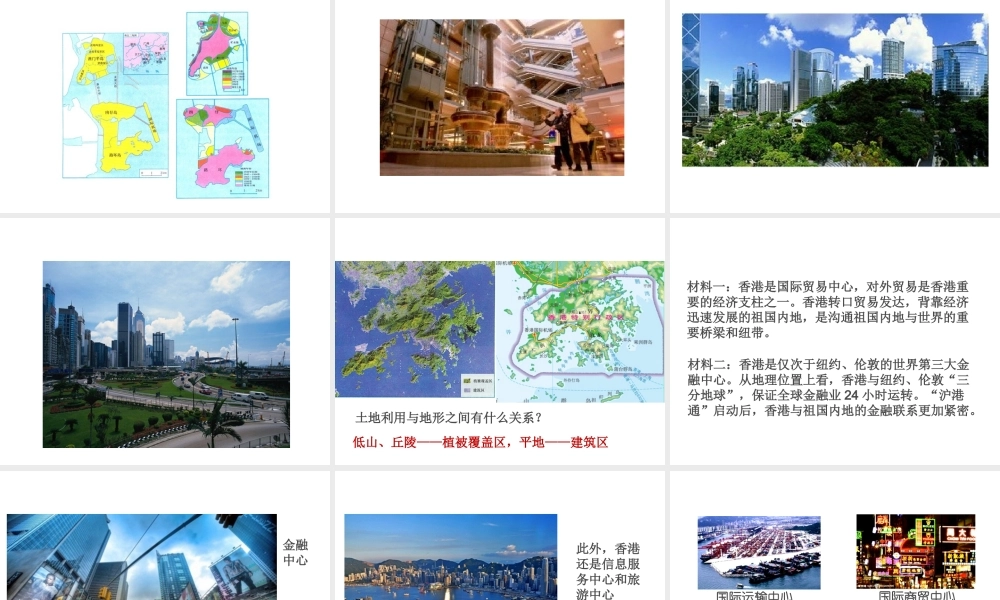Select the red answer text 低山、丘陵——植被覆盖区

(429, 443)
